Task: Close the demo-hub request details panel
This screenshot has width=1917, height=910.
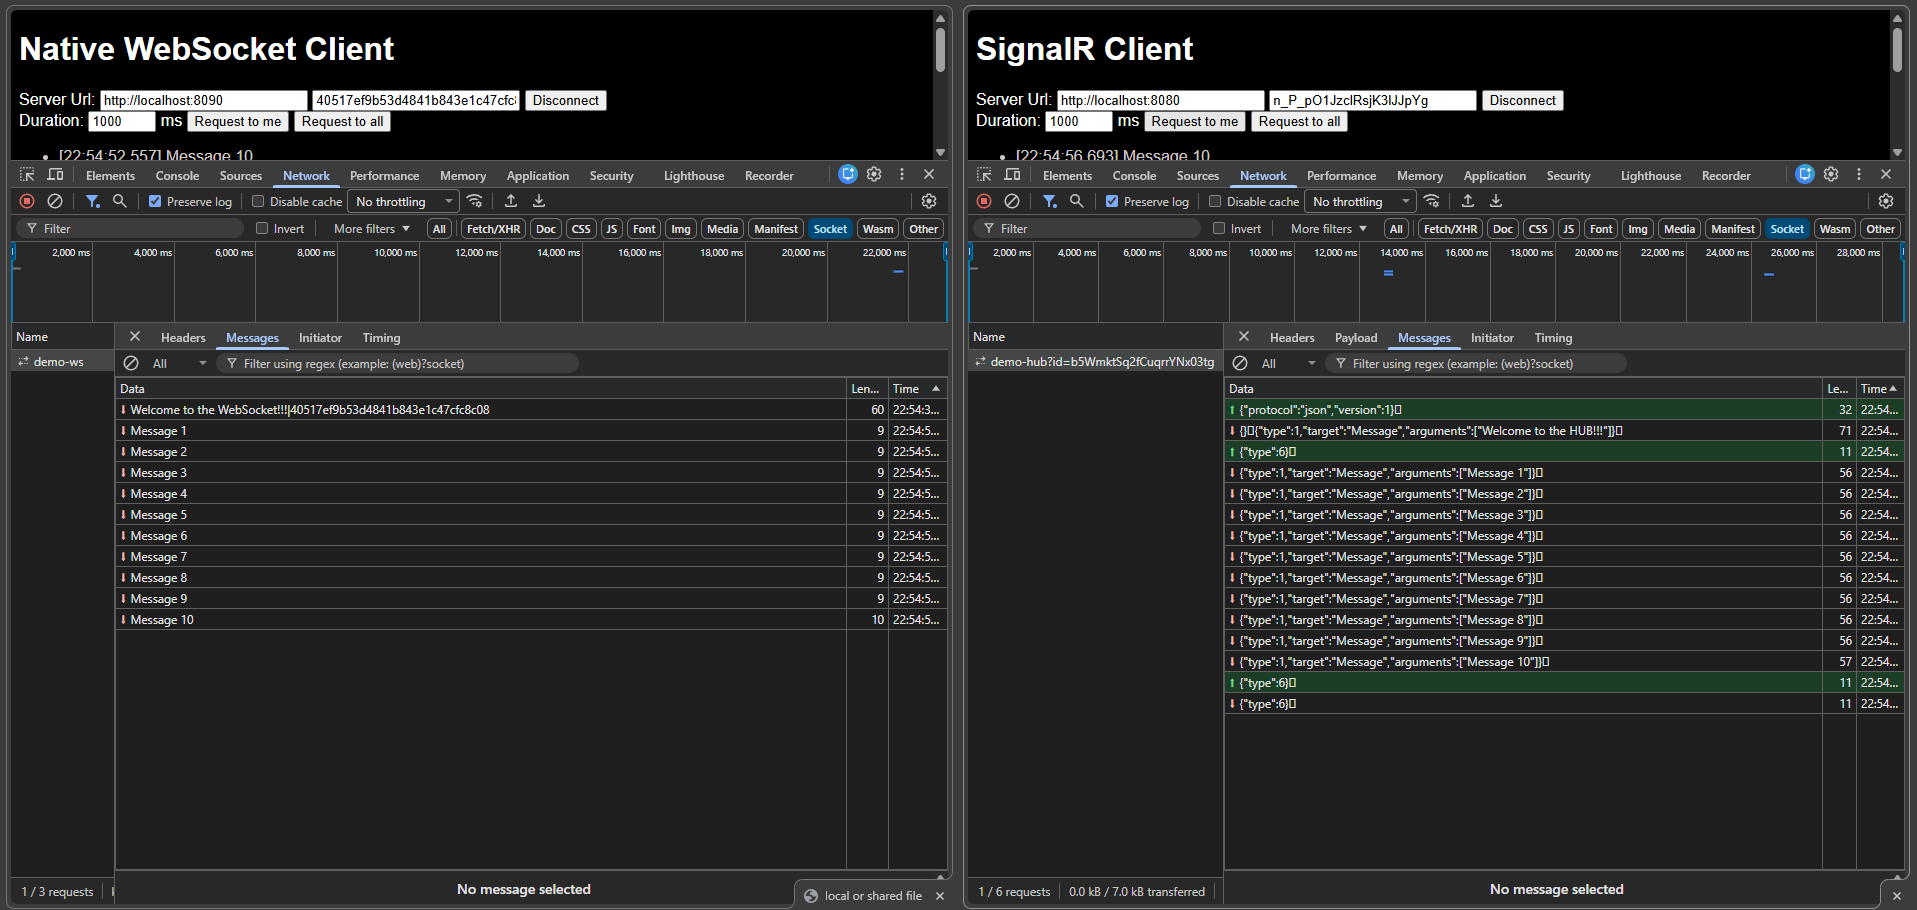Action: [1244, 337]
